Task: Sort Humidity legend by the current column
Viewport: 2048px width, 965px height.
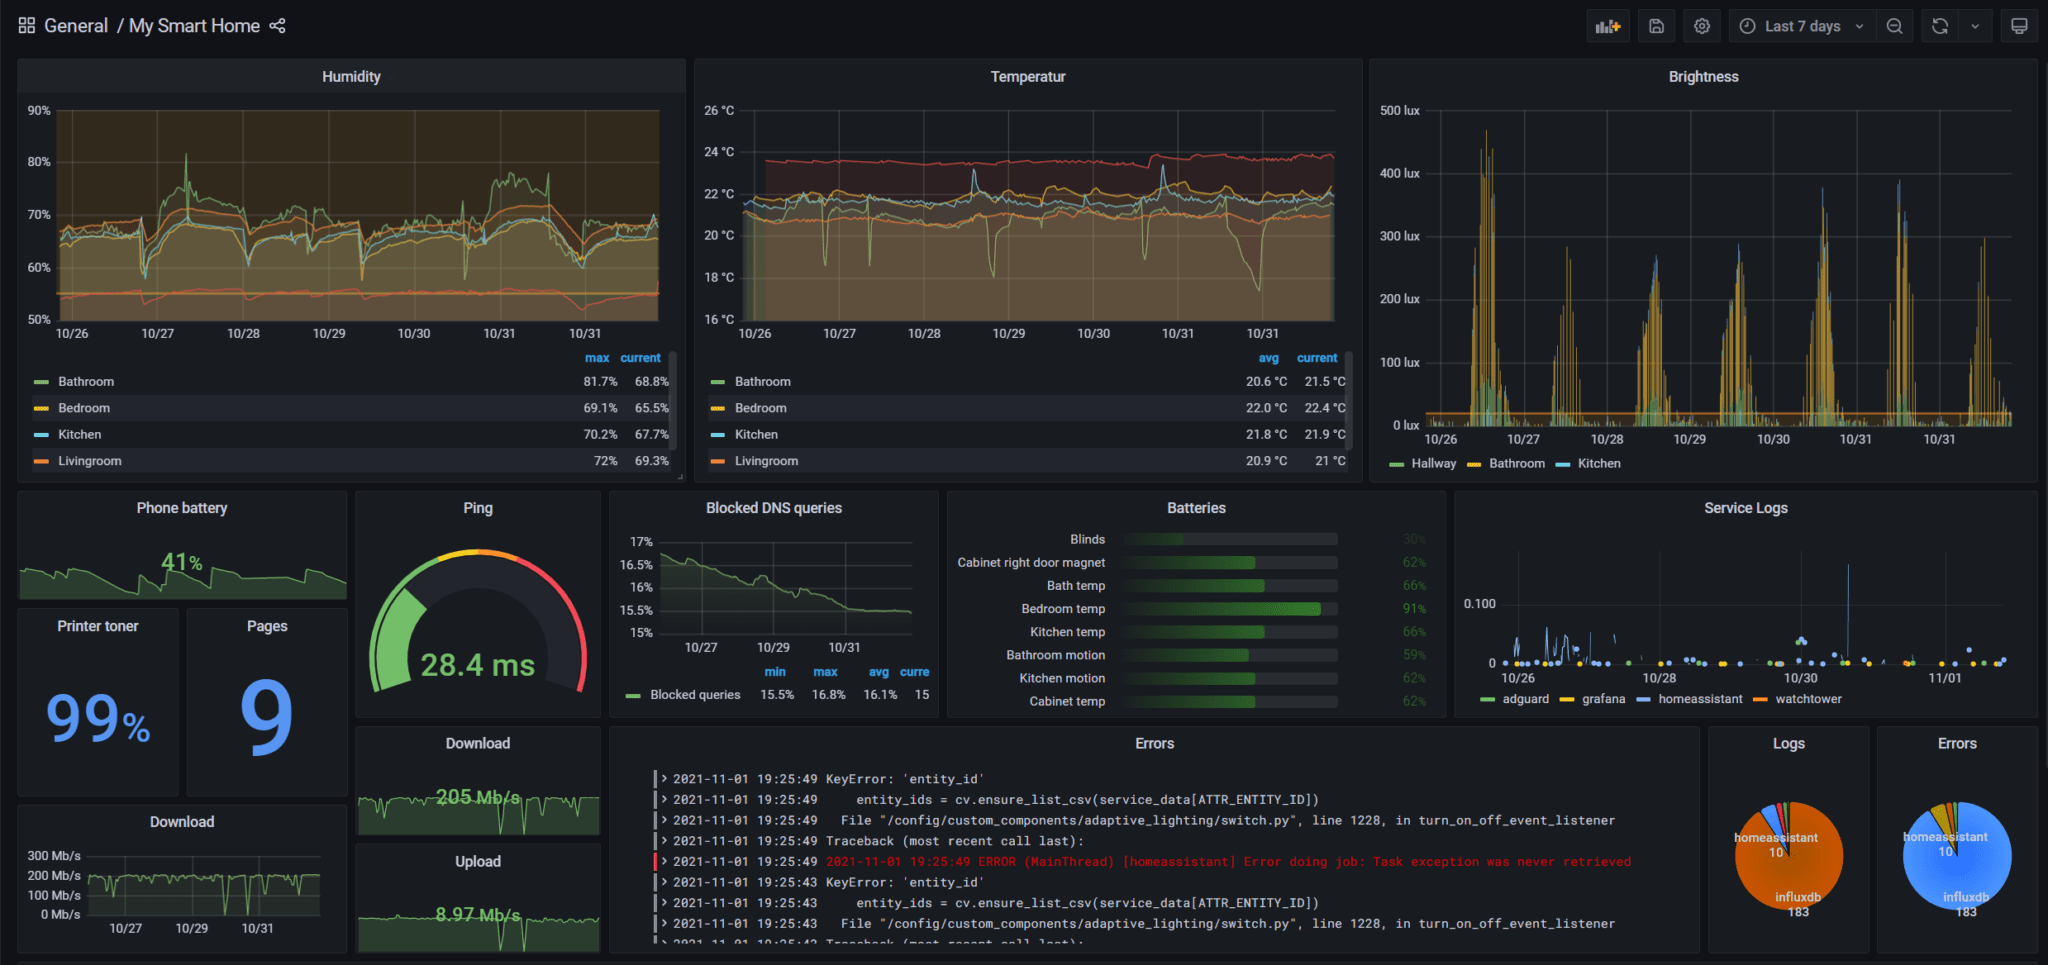Action: pos(641,357)
